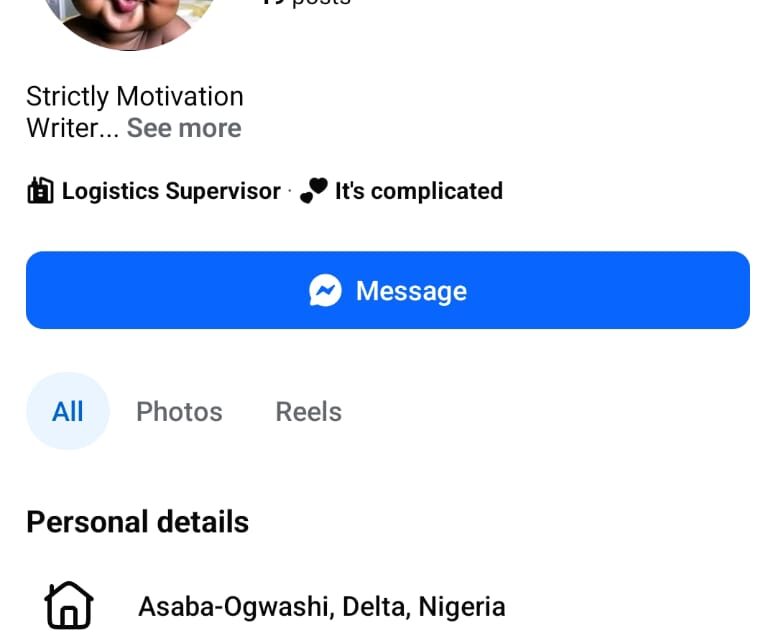Tap the workplace building icon

pyautogui.click(x=40, y=191)
